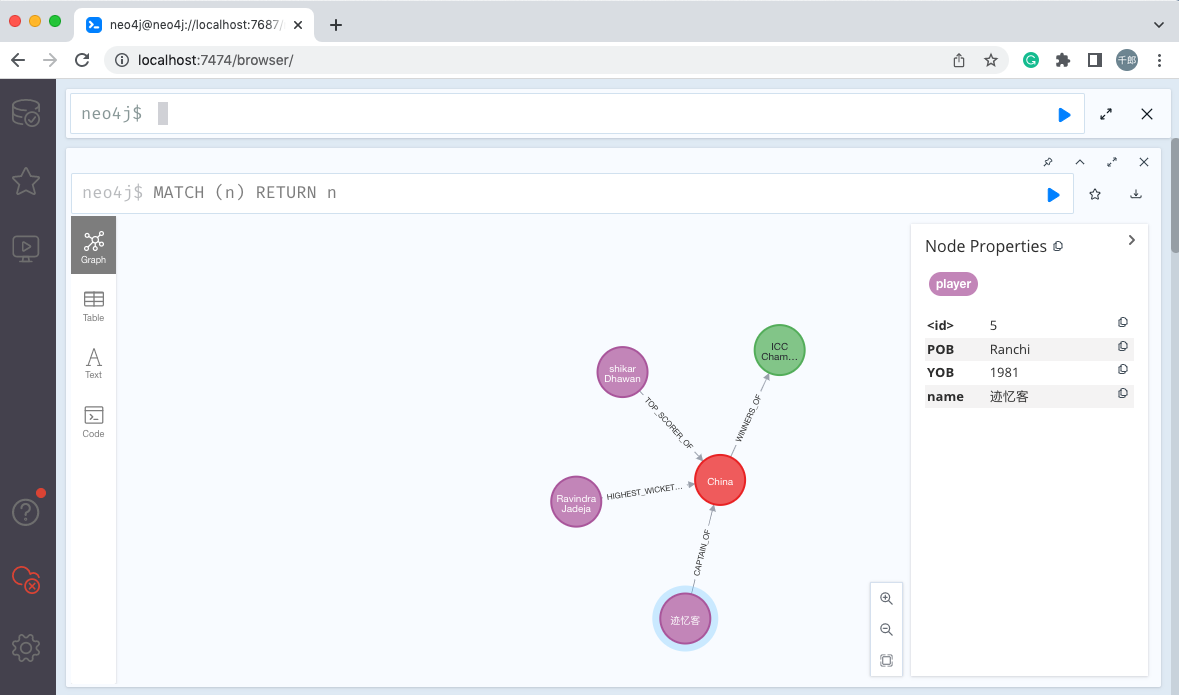Viewport: 1179px width, 695px height.
Task: Open the Favorites star sidebar icon
Action: pyautogui.click(x=26, y=181)
